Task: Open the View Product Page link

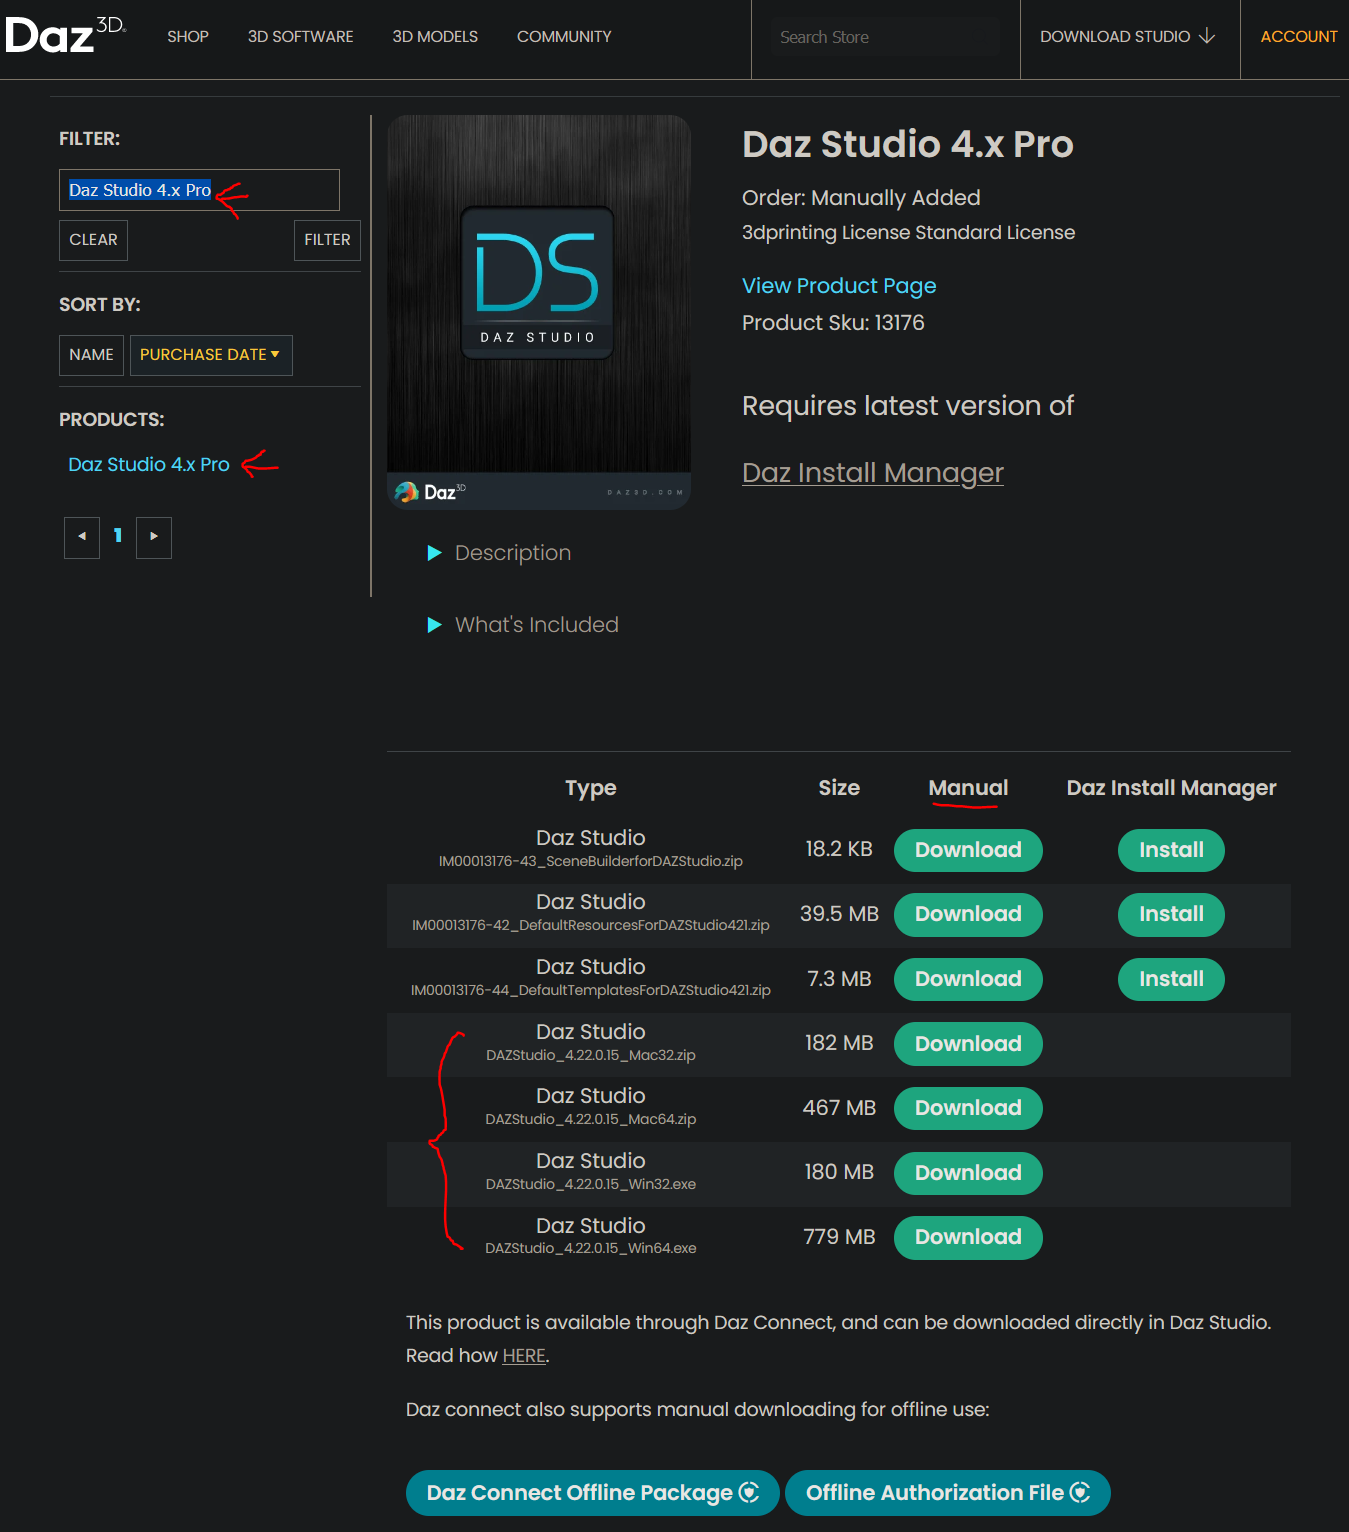Action: pyautogui.click(x=839, y=286)
